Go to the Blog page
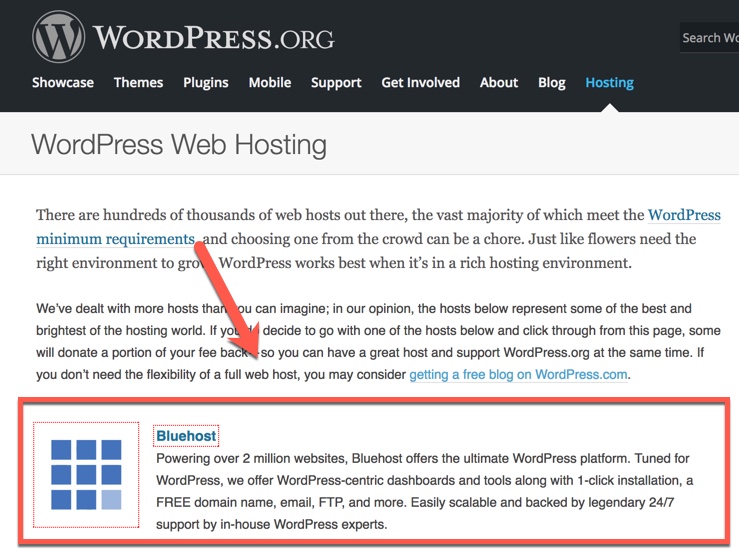 coord(551,83)
